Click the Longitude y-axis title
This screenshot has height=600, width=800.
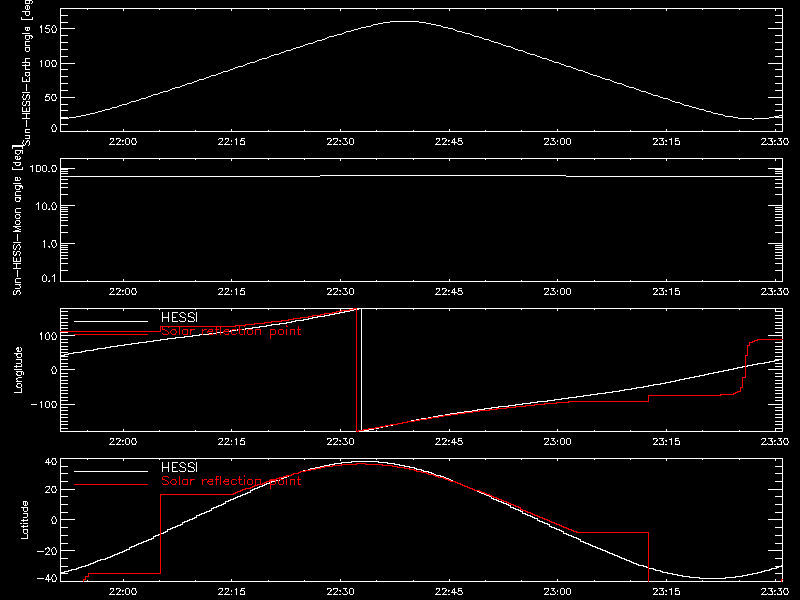18,370
